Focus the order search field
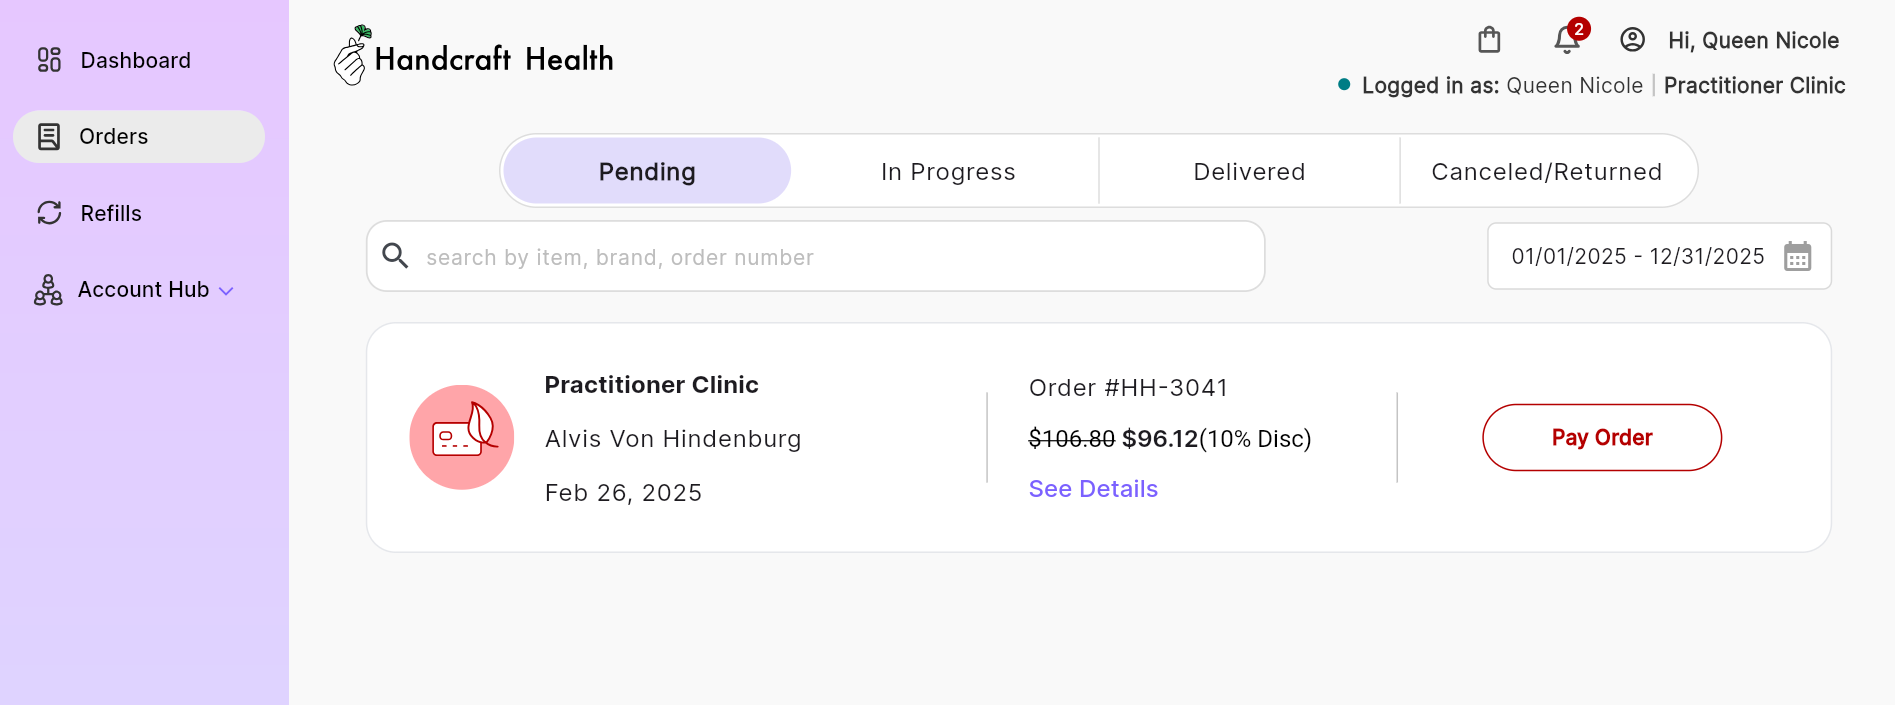 point(830,257)
